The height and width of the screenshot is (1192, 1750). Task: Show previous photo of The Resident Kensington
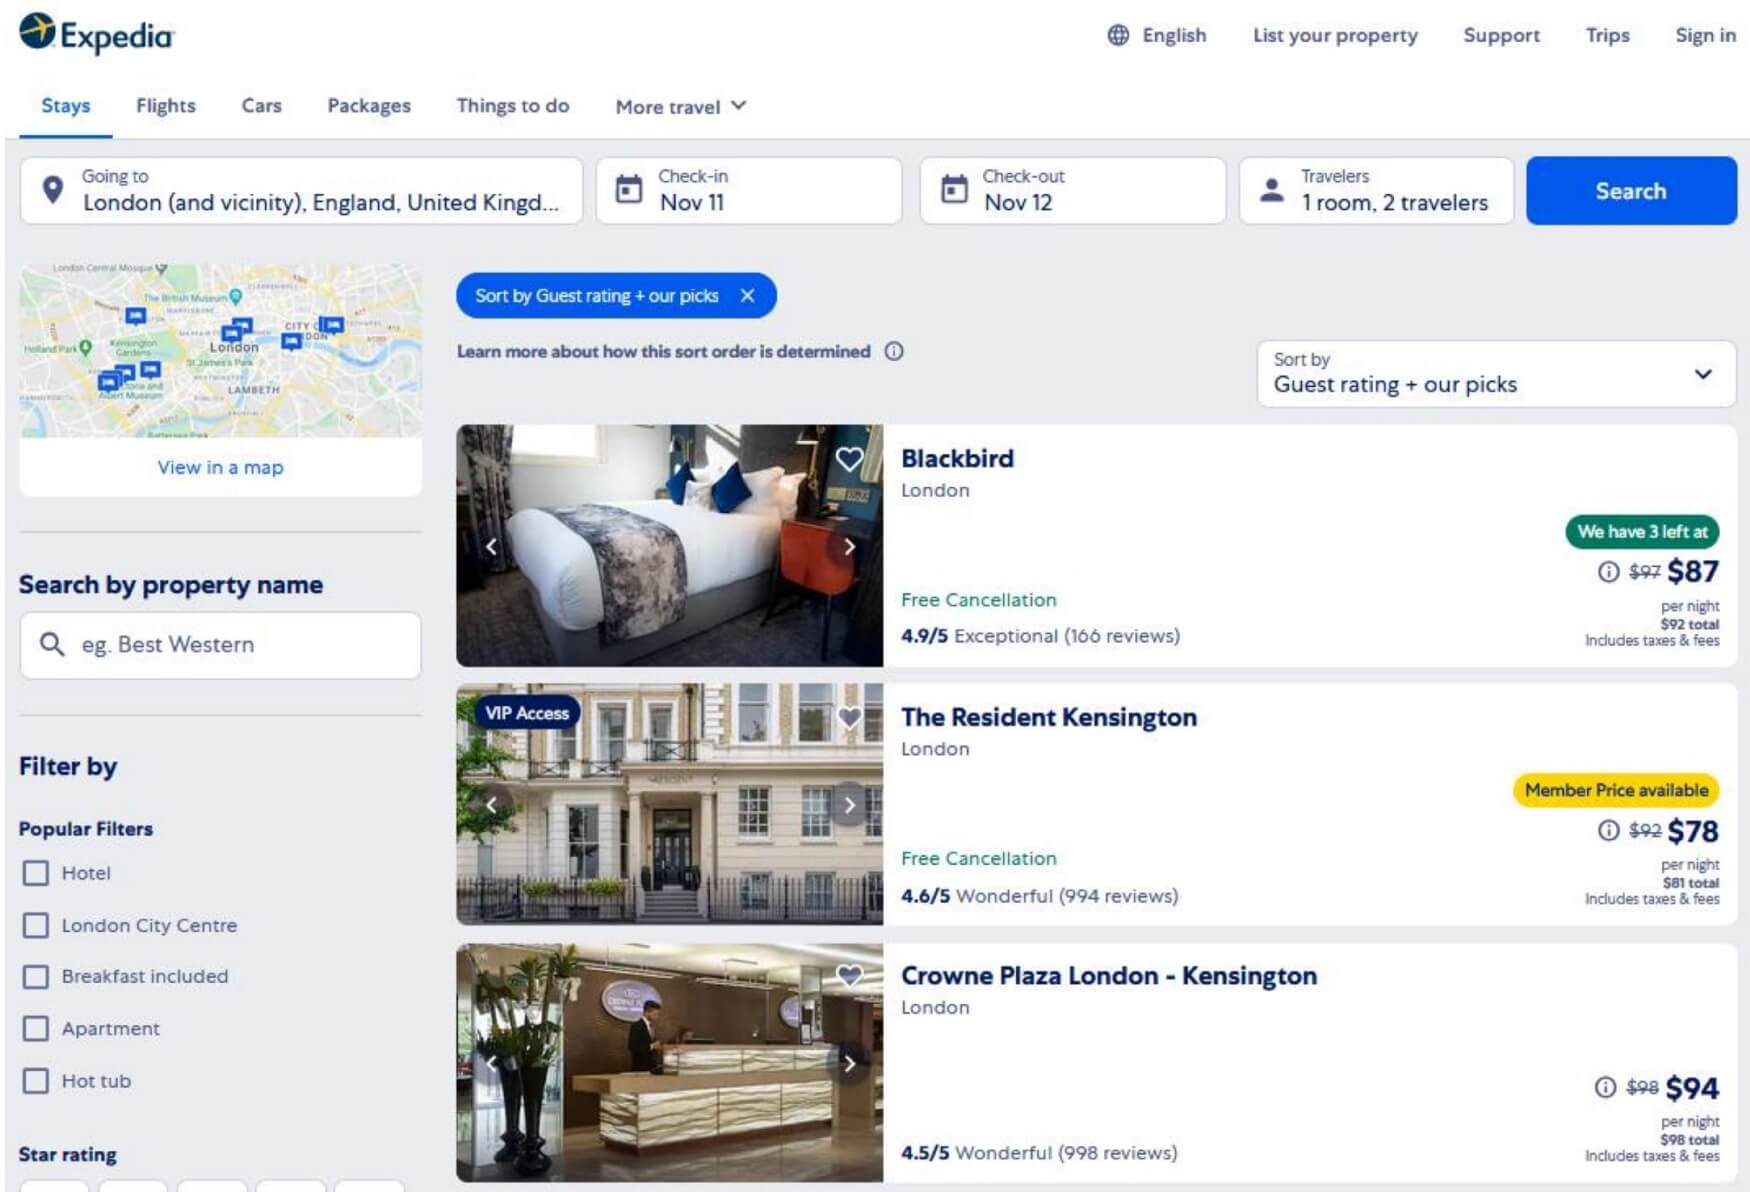pos(491,805)
